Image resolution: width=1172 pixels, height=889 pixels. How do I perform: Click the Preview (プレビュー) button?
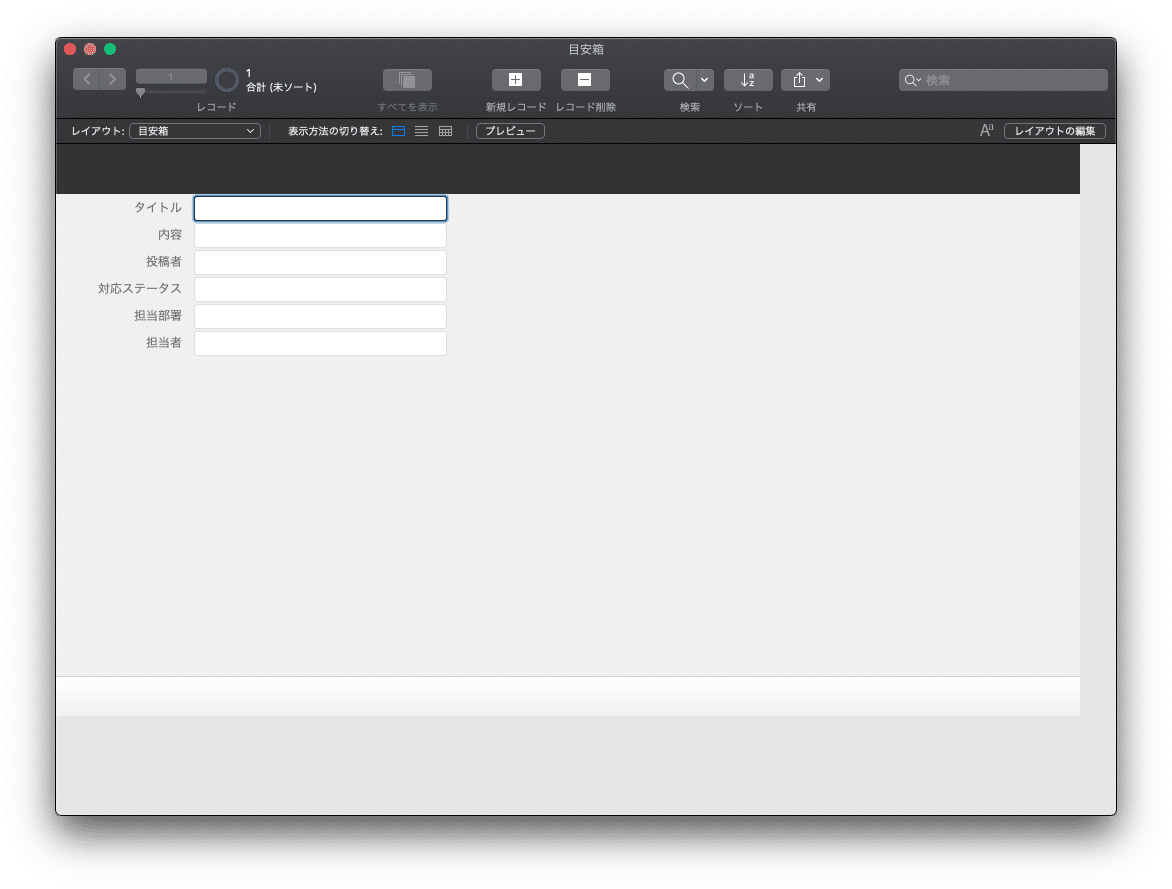pos(511,131)
